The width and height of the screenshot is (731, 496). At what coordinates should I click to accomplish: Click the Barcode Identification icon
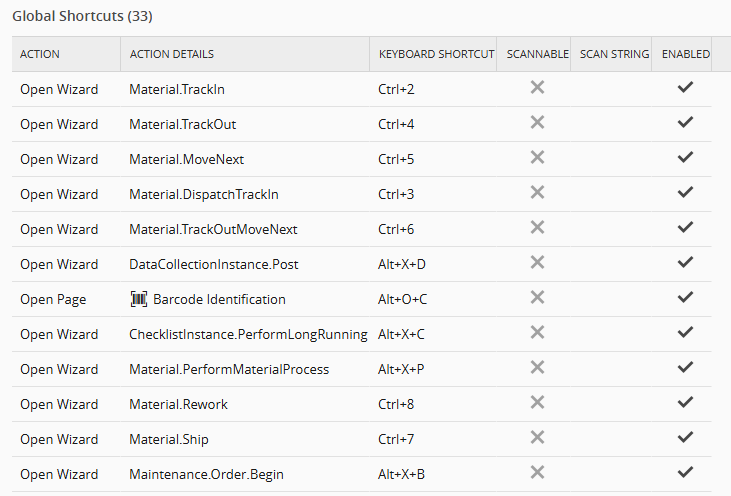tap(139, 299)
